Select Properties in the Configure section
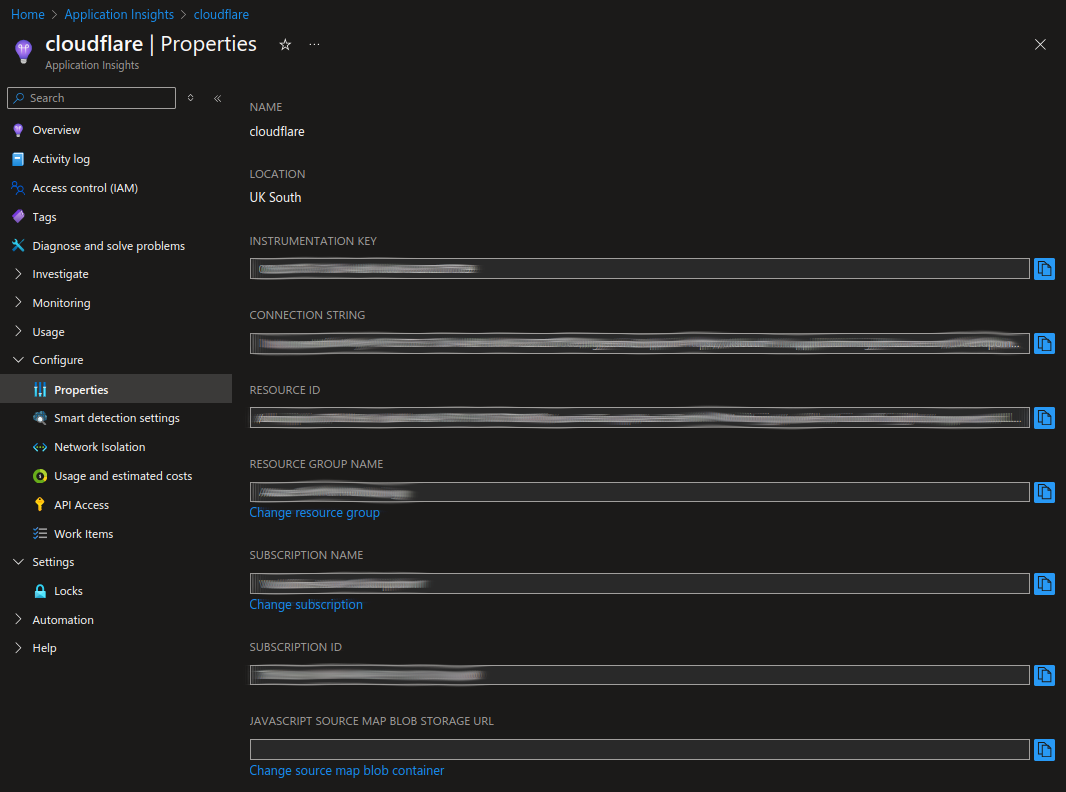1066x792 pixels. click(x=116, y=389)
